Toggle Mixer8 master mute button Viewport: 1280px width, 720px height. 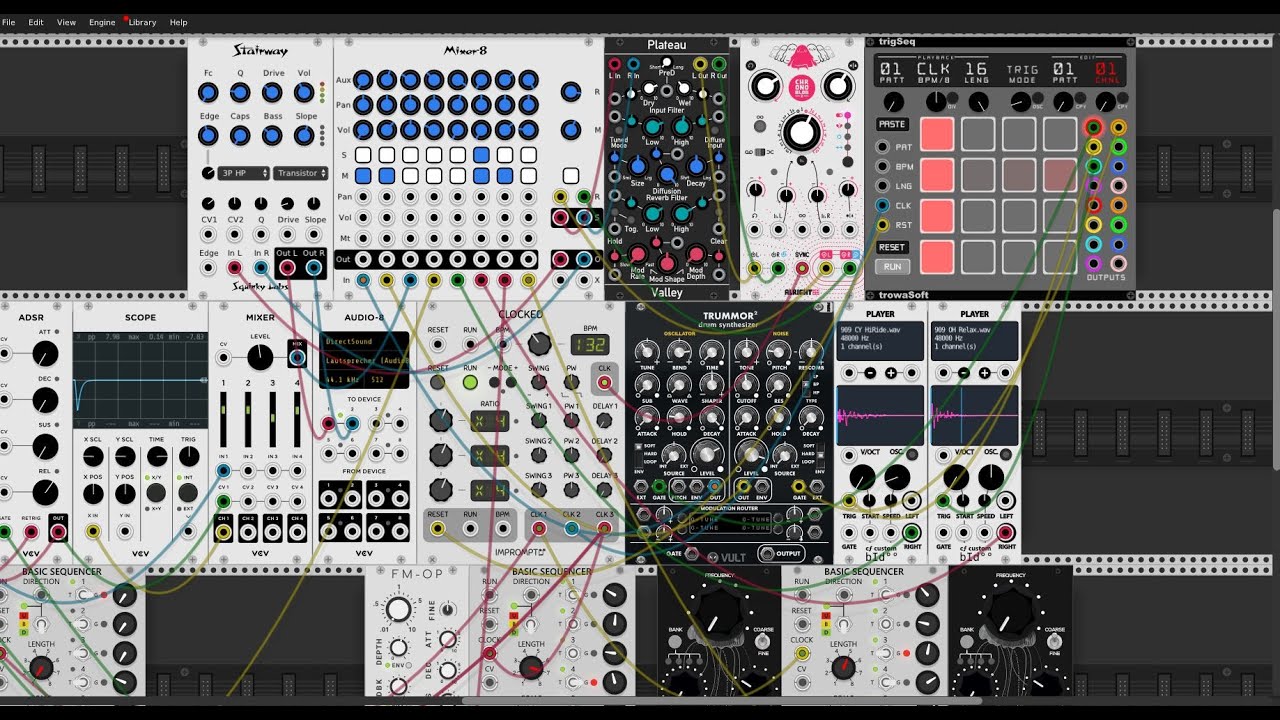click(570, 176)
